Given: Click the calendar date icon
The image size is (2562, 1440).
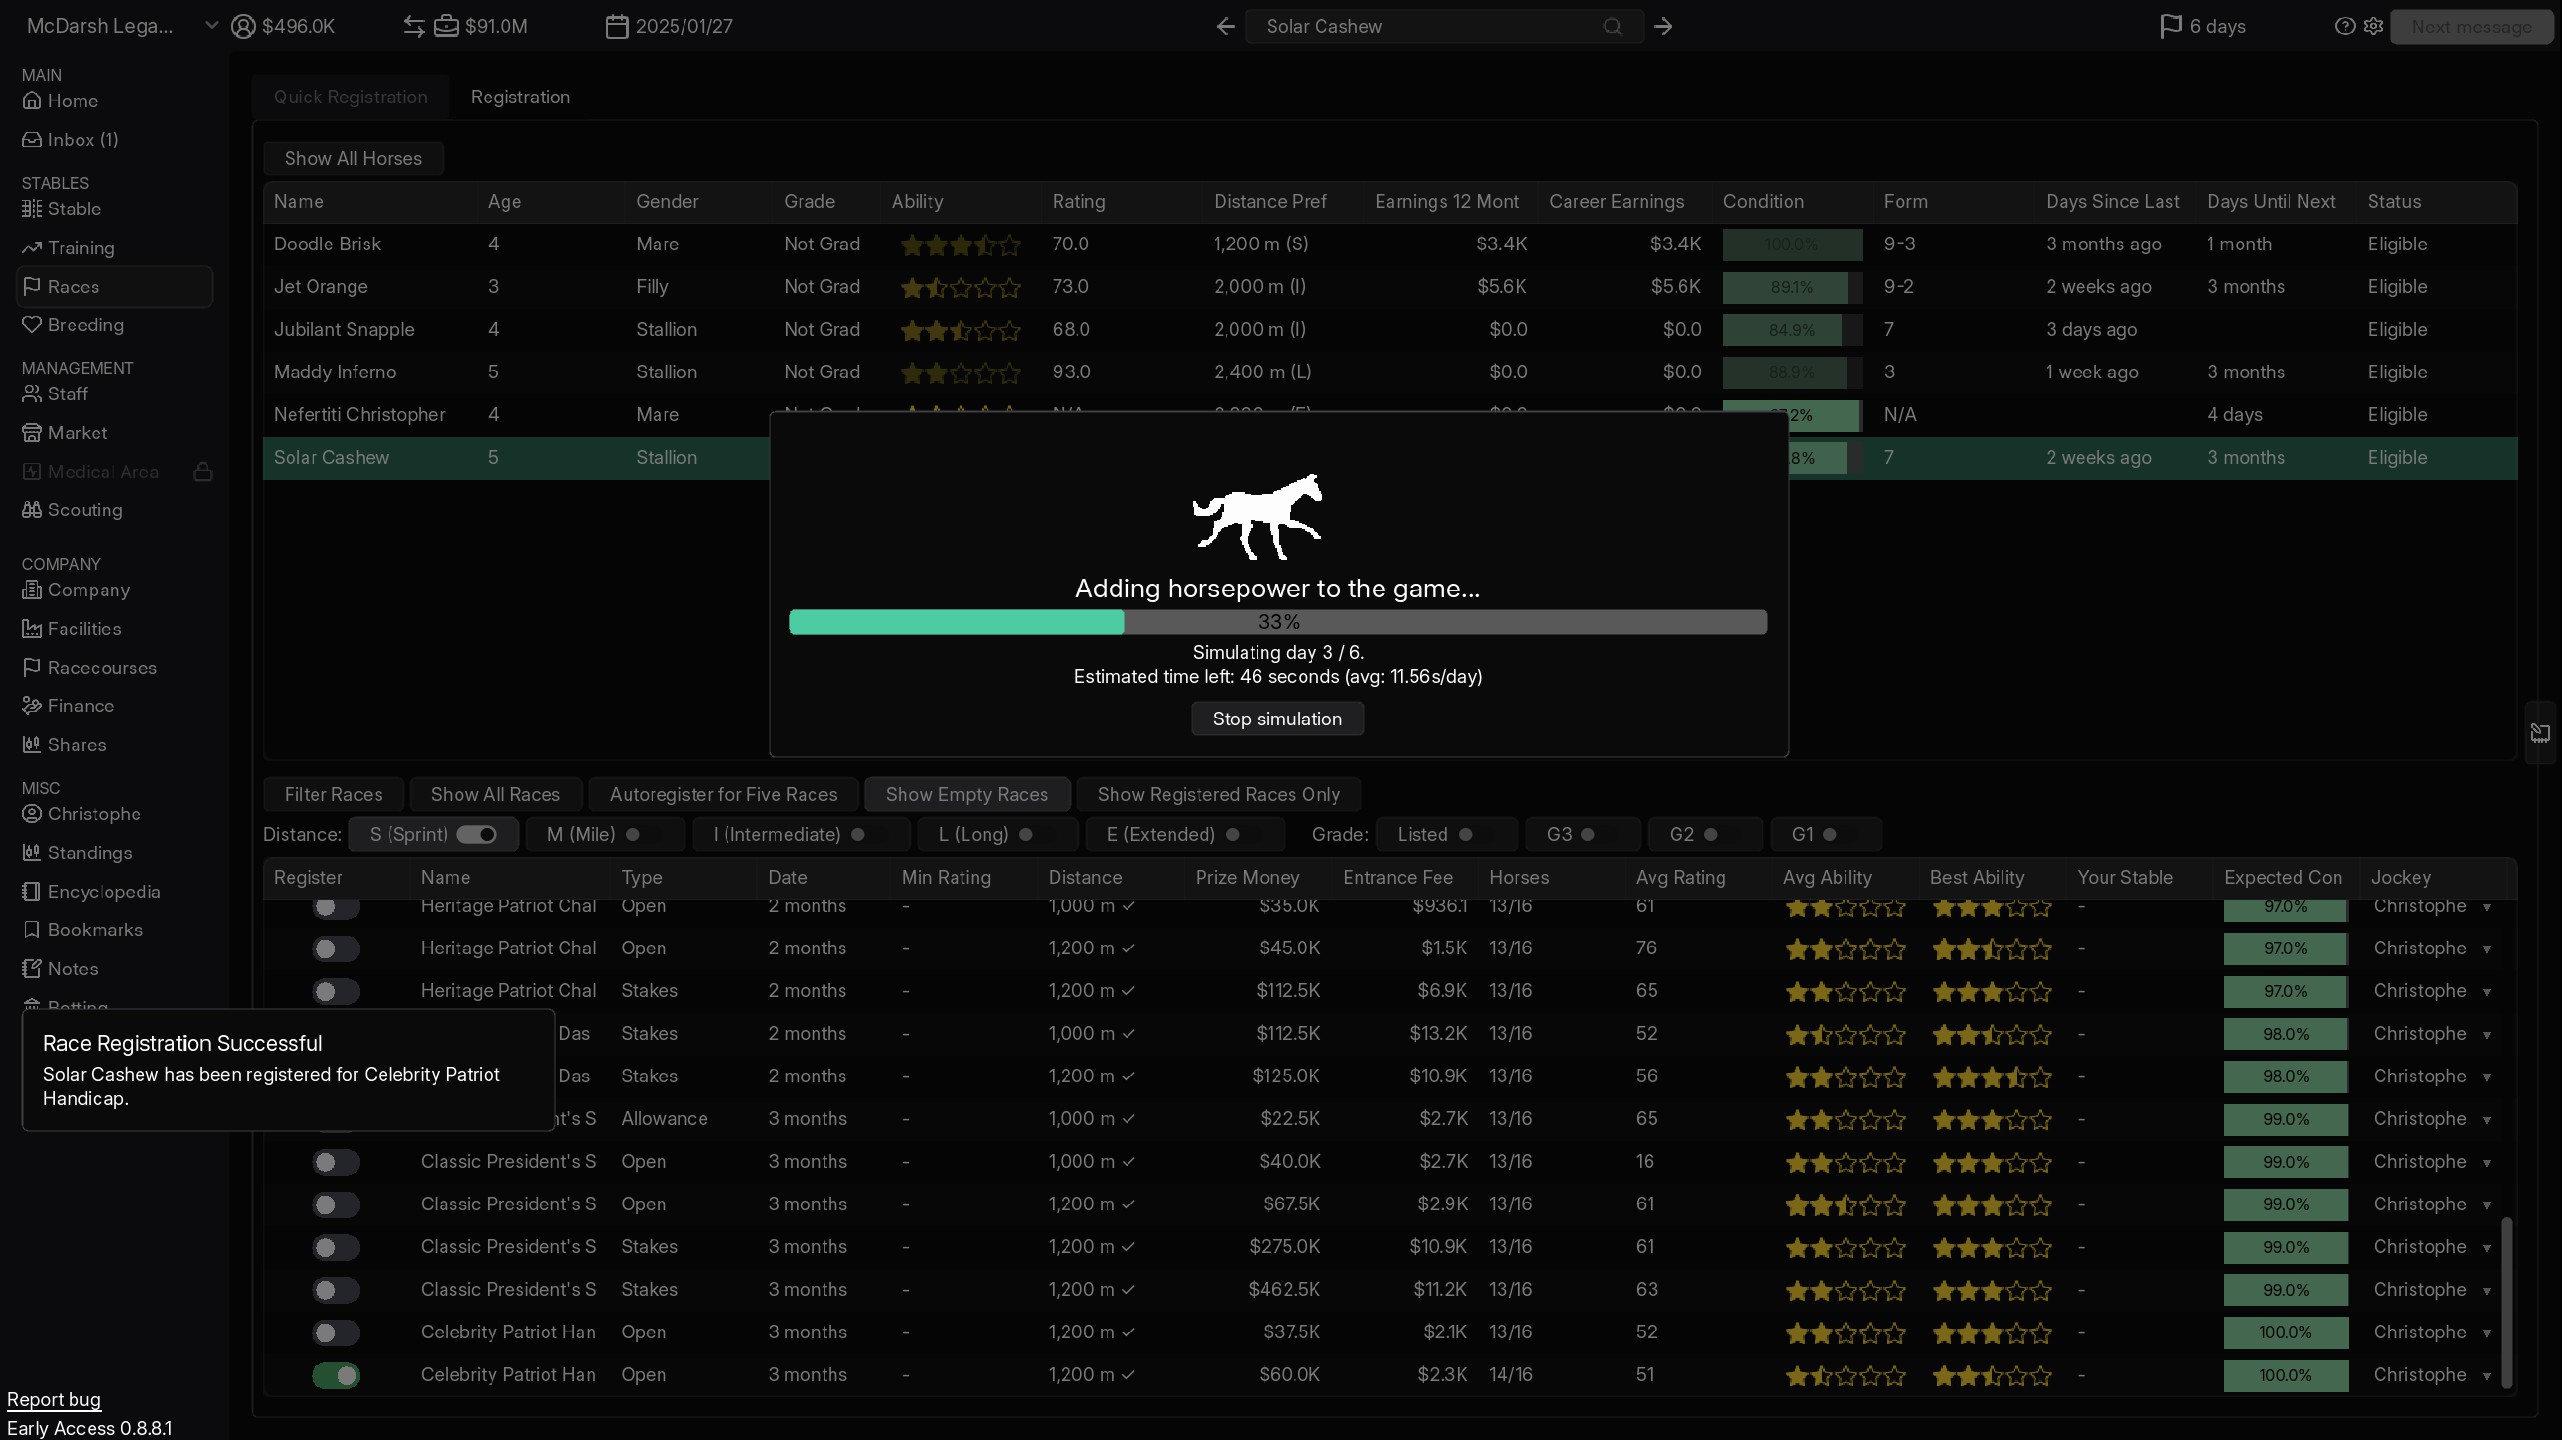Looking at the screenshot, I should click(617, 27).
